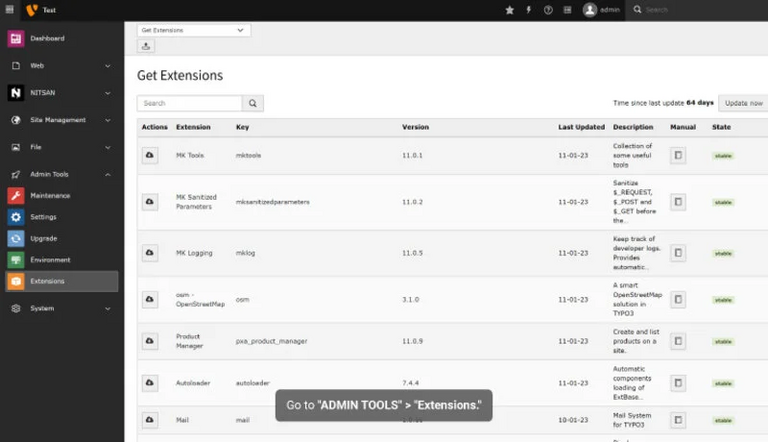This screenshot has width=768, height=442.
Task: Click the State column header
Action: 721,127
